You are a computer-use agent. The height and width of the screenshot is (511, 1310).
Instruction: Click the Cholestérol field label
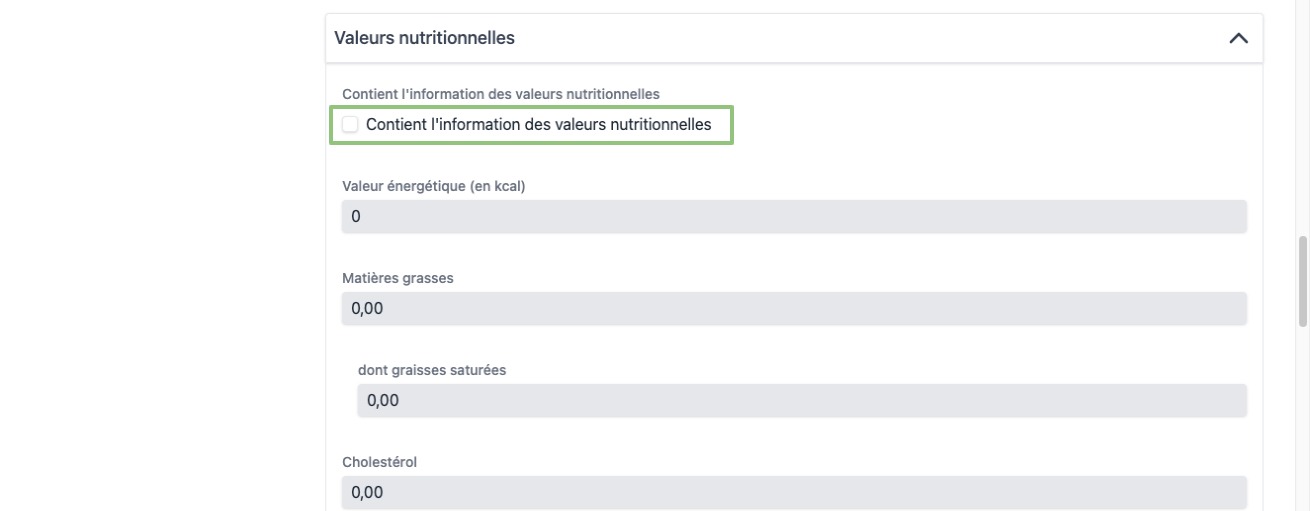pos(379,462)
